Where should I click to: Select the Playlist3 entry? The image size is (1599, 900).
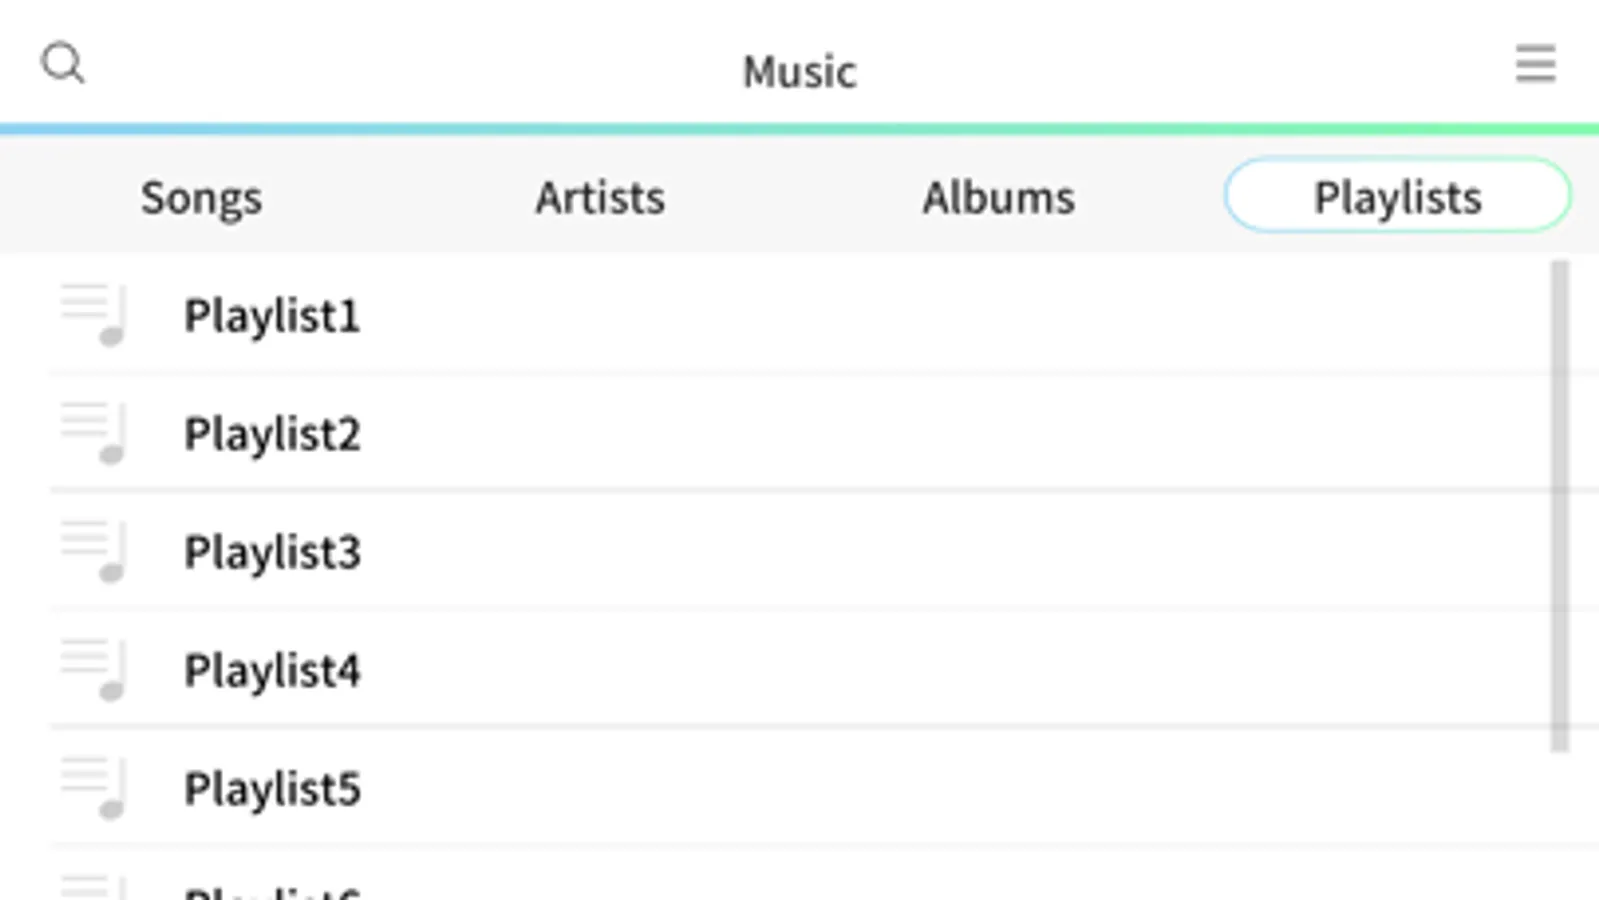272,552
